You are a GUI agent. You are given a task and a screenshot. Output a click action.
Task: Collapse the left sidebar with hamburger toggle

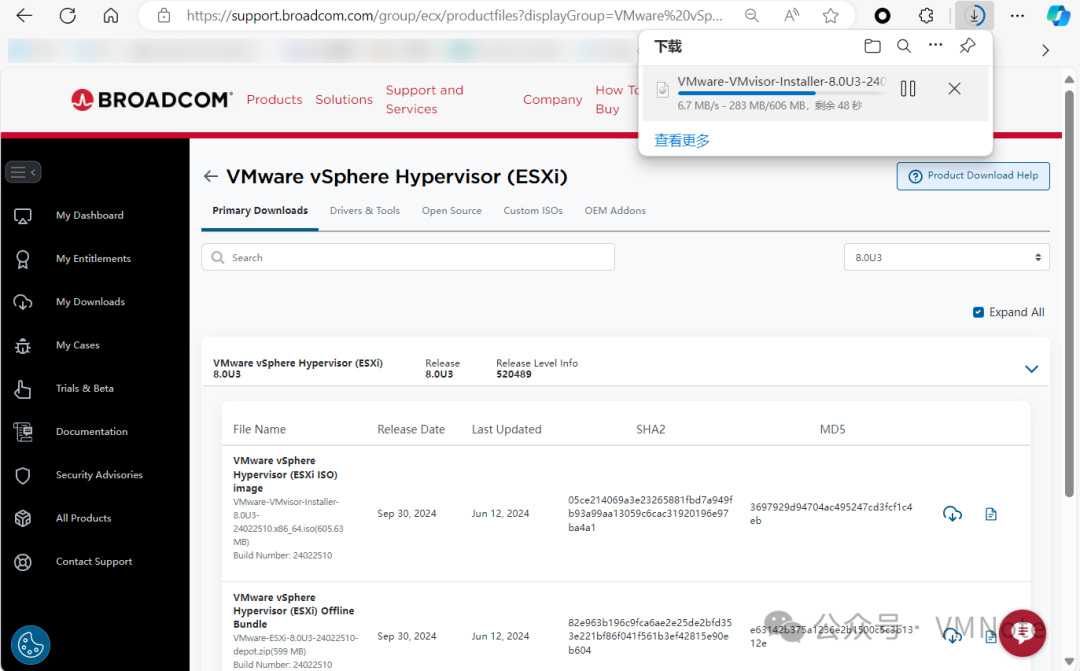[x=23, y=172]
